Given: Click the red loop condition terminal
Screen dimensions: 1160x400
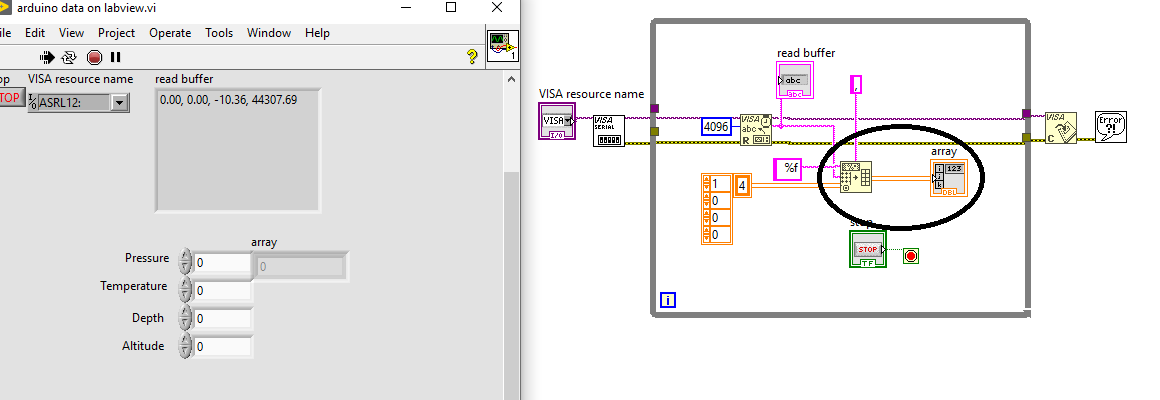Looking at the screenshot, I should coord(911,256).
